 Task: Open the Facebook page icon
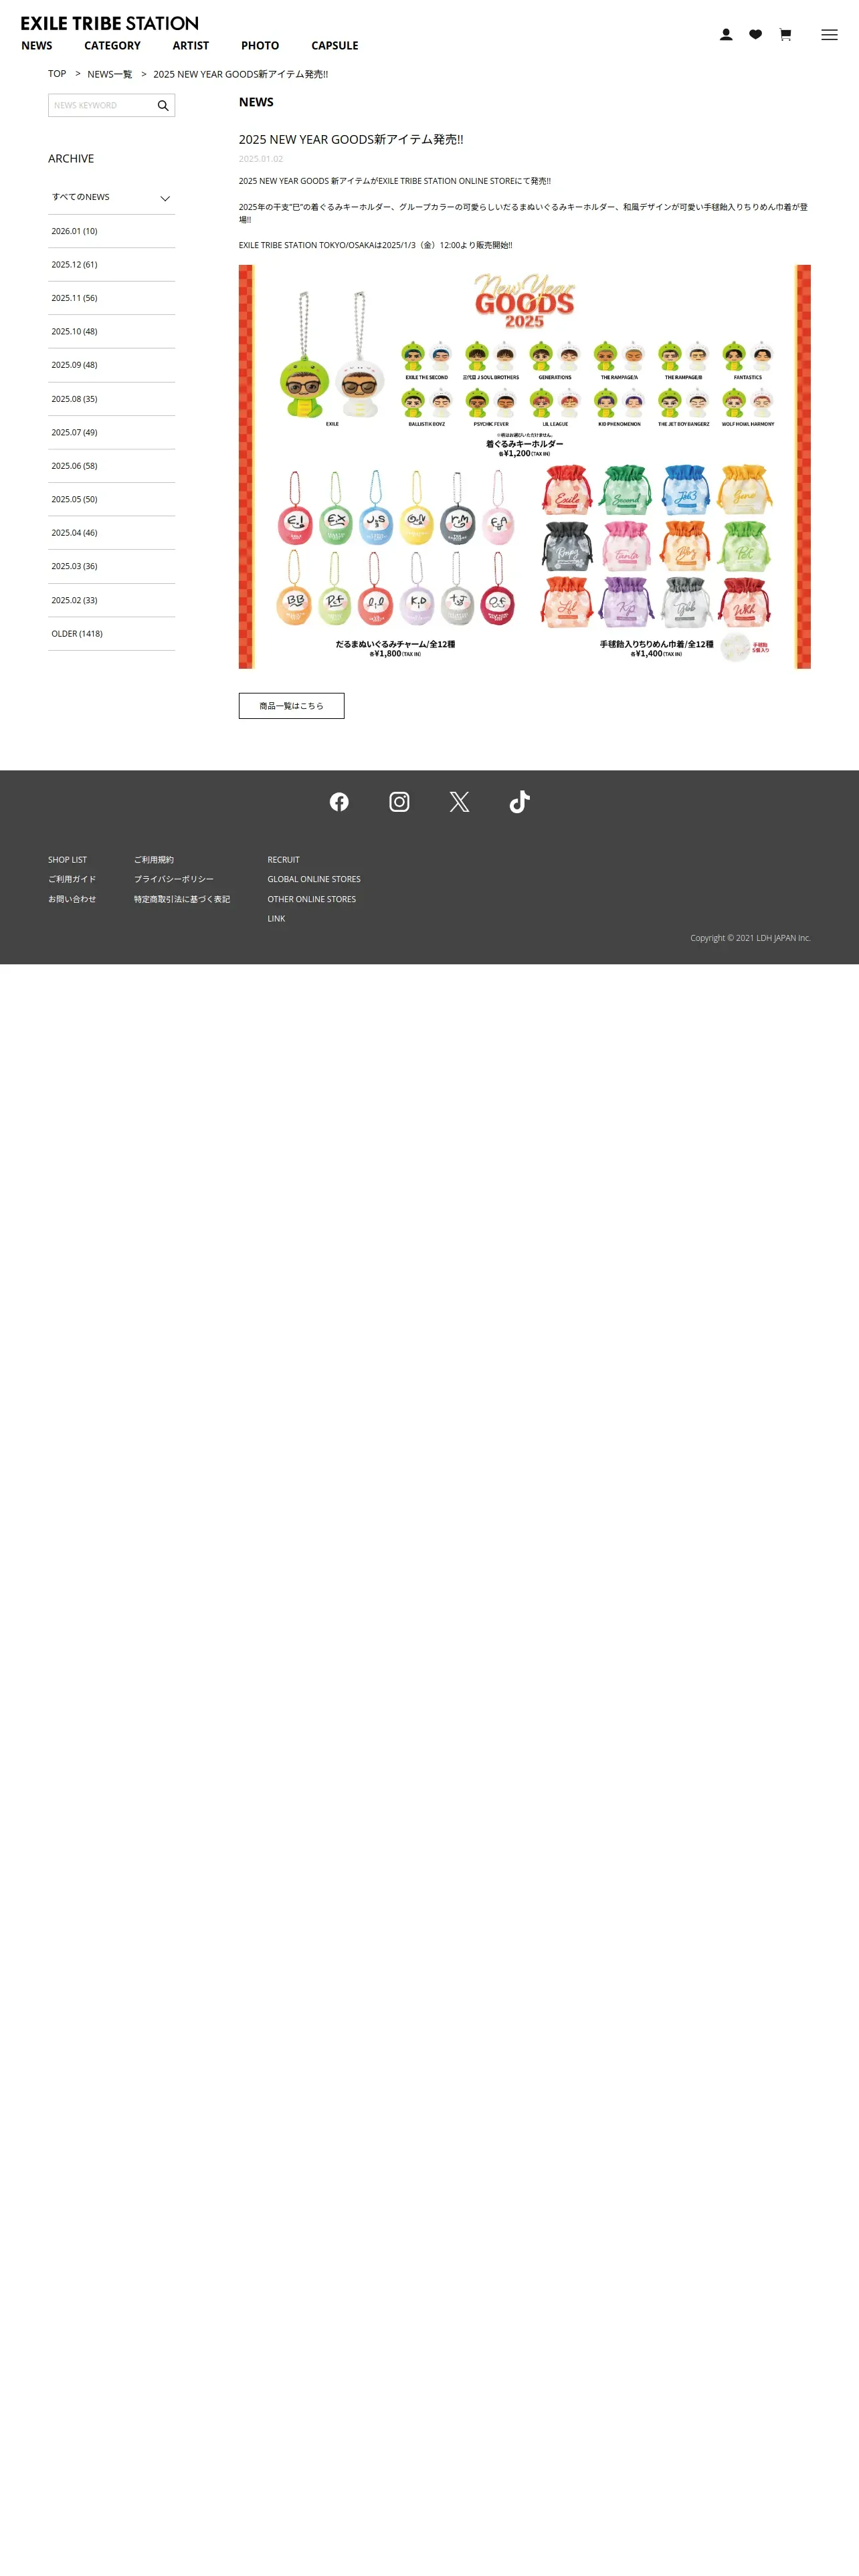pyautogui.click(x=339, y=802)
